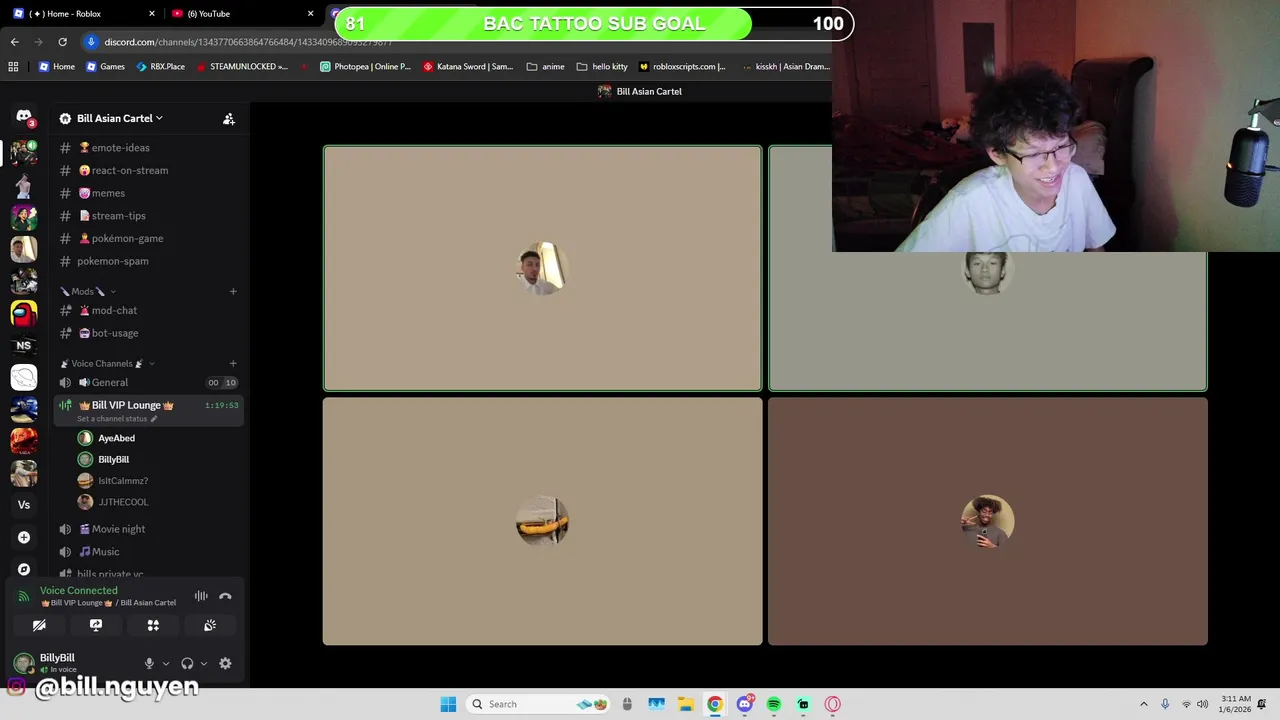Switch to YouTube browser tab
This screenshot has width=1280, height=720.
pyautogui.click(x=241, y=13)
